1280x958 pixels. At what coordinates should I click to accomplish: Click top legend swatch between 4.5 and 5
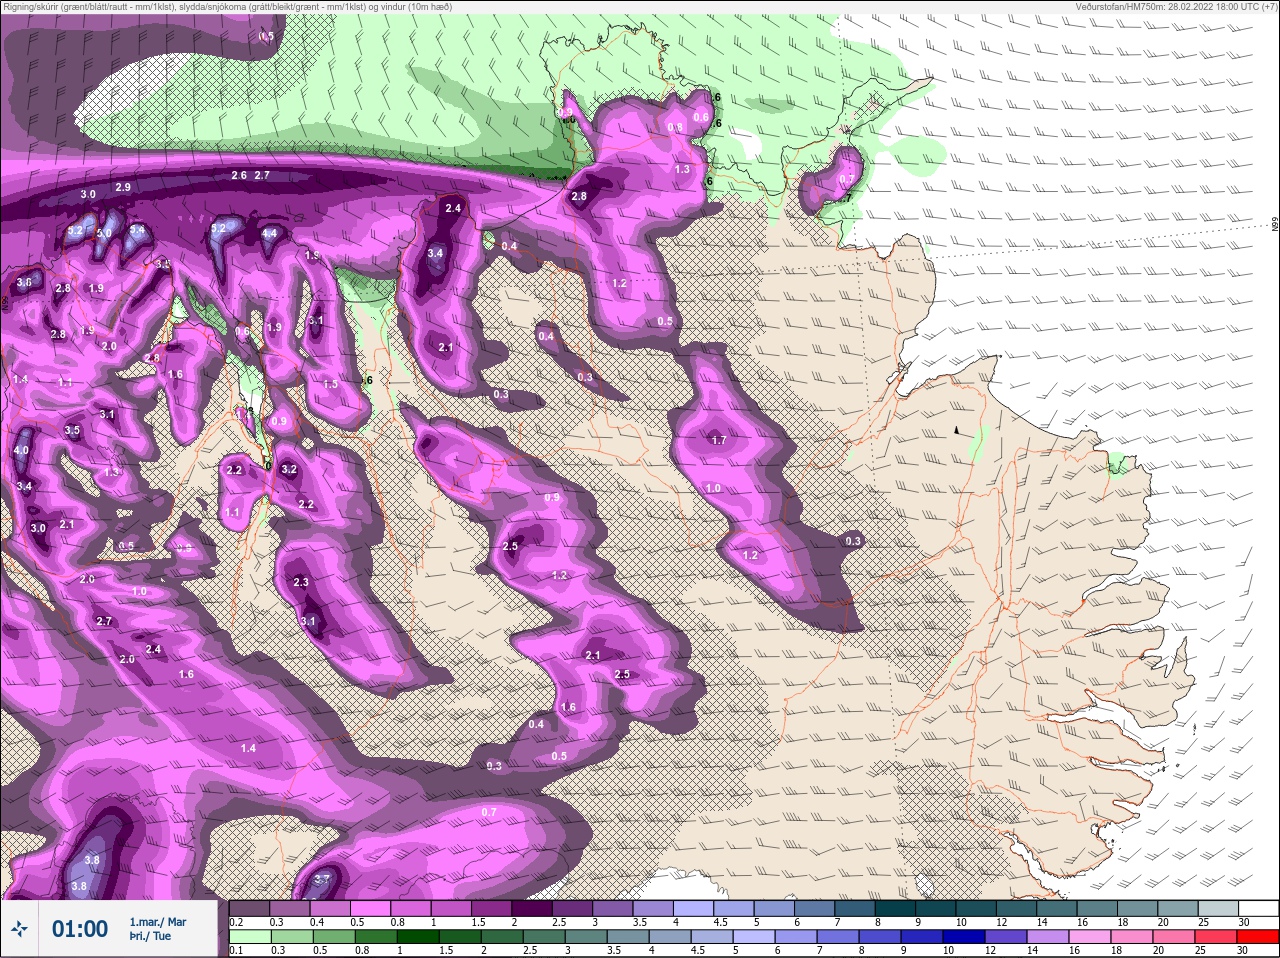735,908
